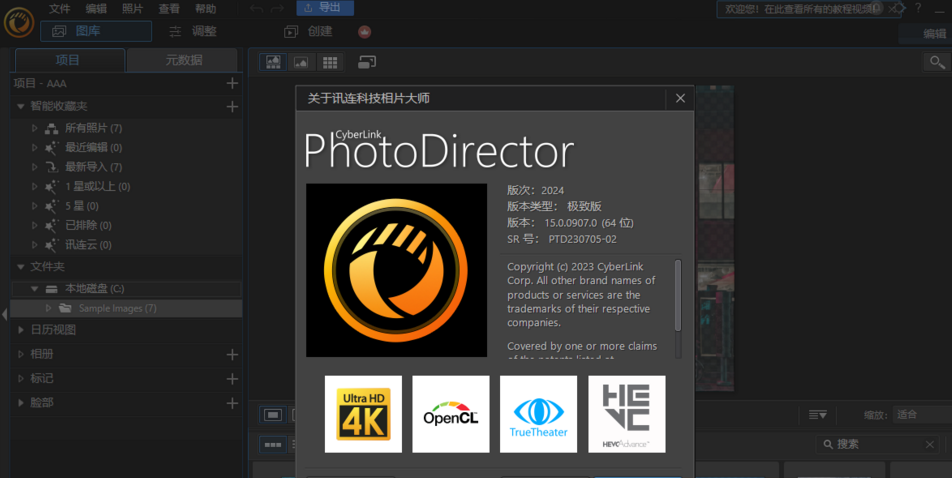Click the secondary display icon
Viewport: 952px width, 478px height.
click(x=367, y=62)
